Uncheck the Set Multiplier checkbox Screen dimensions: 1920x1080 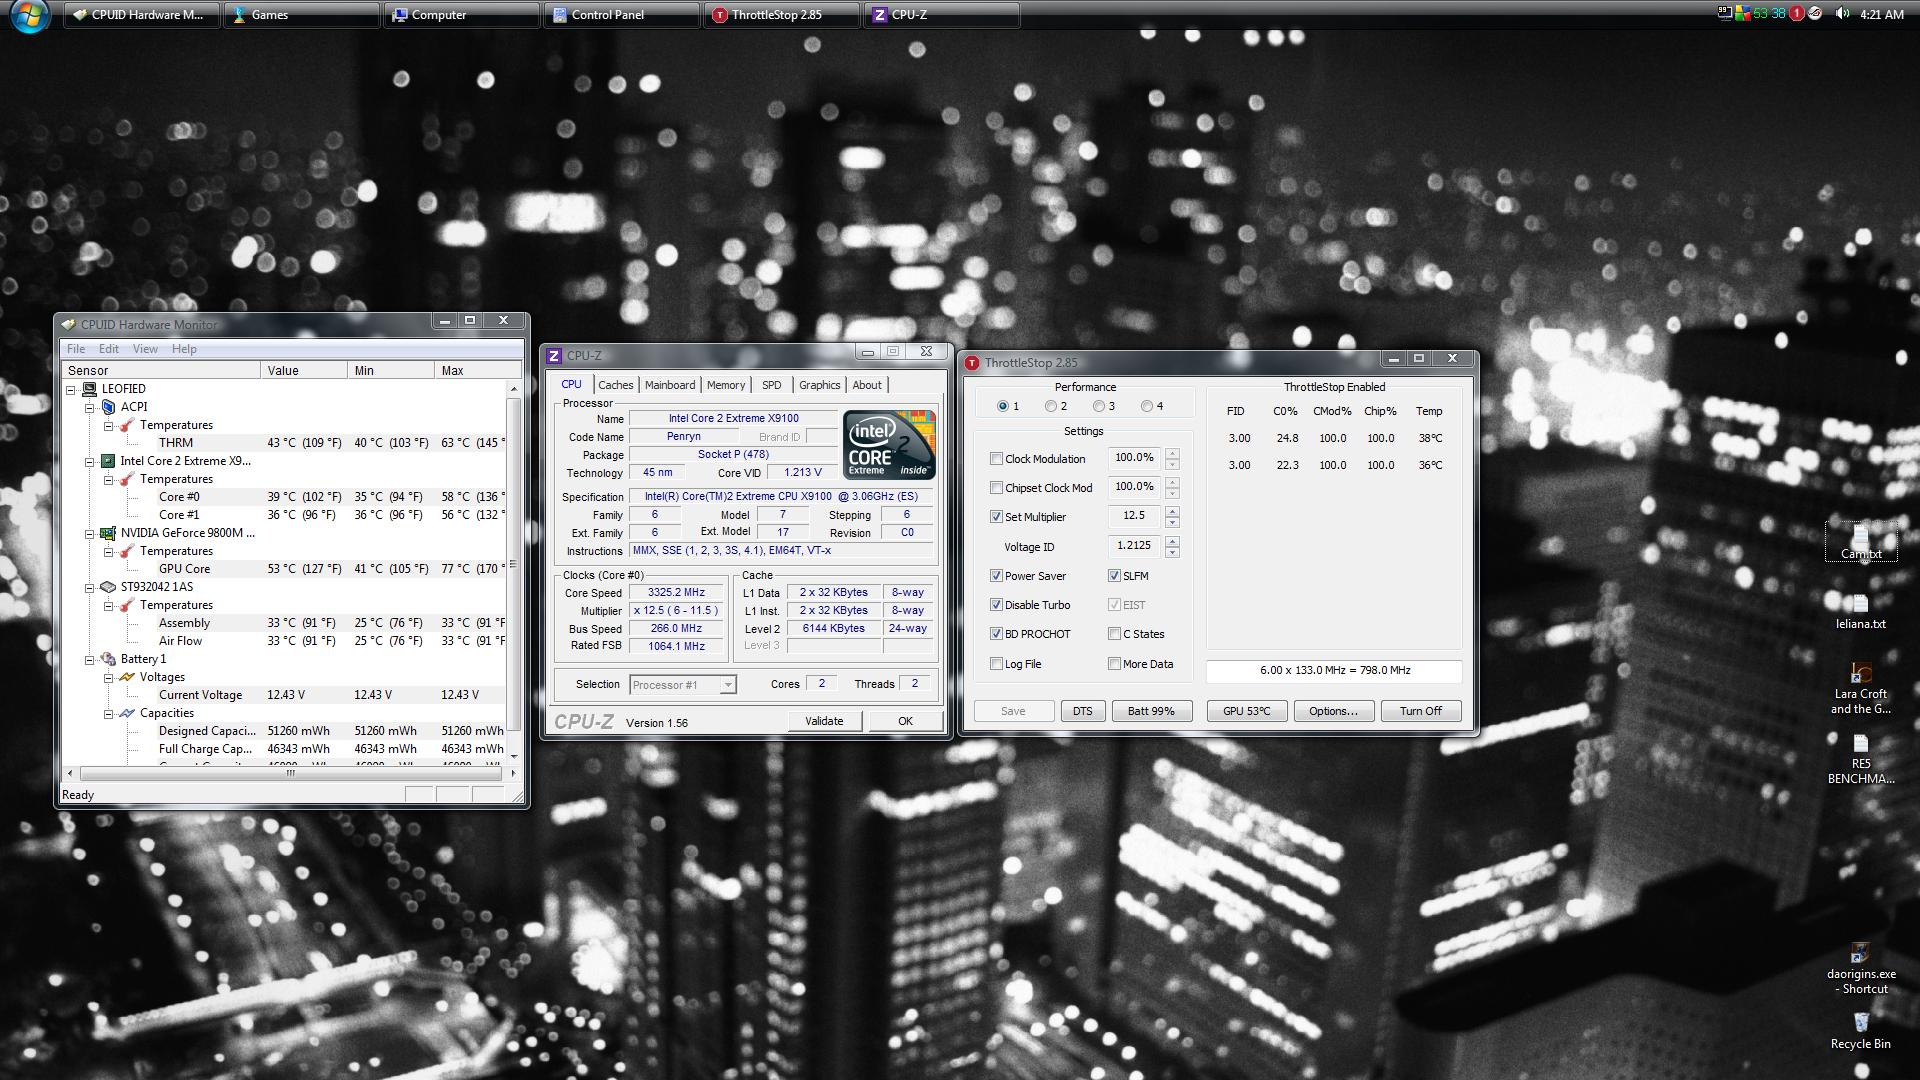pyautogui.click(x=996, y=517)
